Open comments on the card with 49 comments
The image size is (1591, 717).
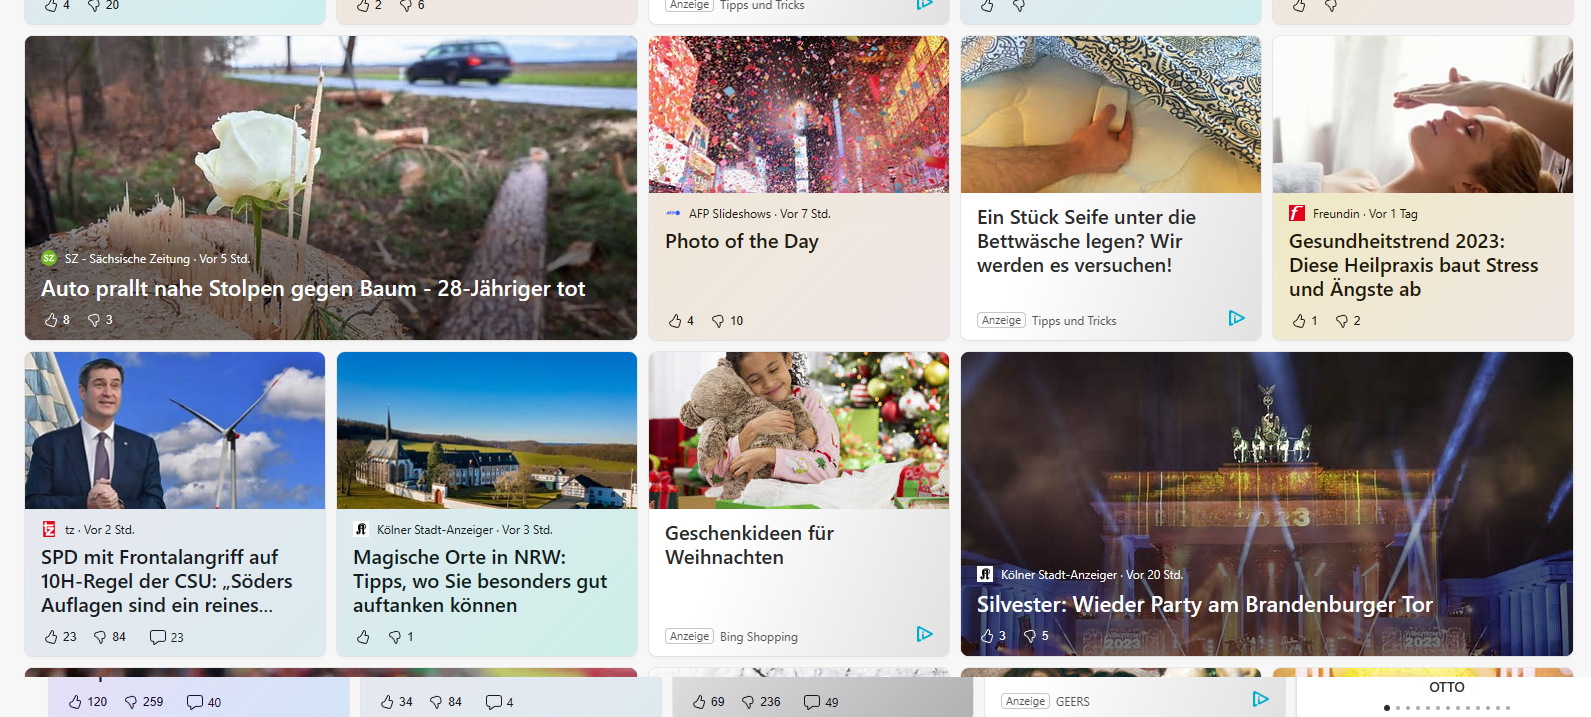(812, 702)
